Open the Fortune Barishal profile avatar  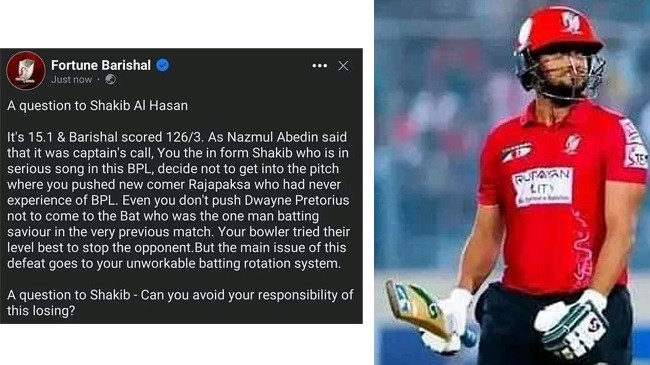click(26, 71)
